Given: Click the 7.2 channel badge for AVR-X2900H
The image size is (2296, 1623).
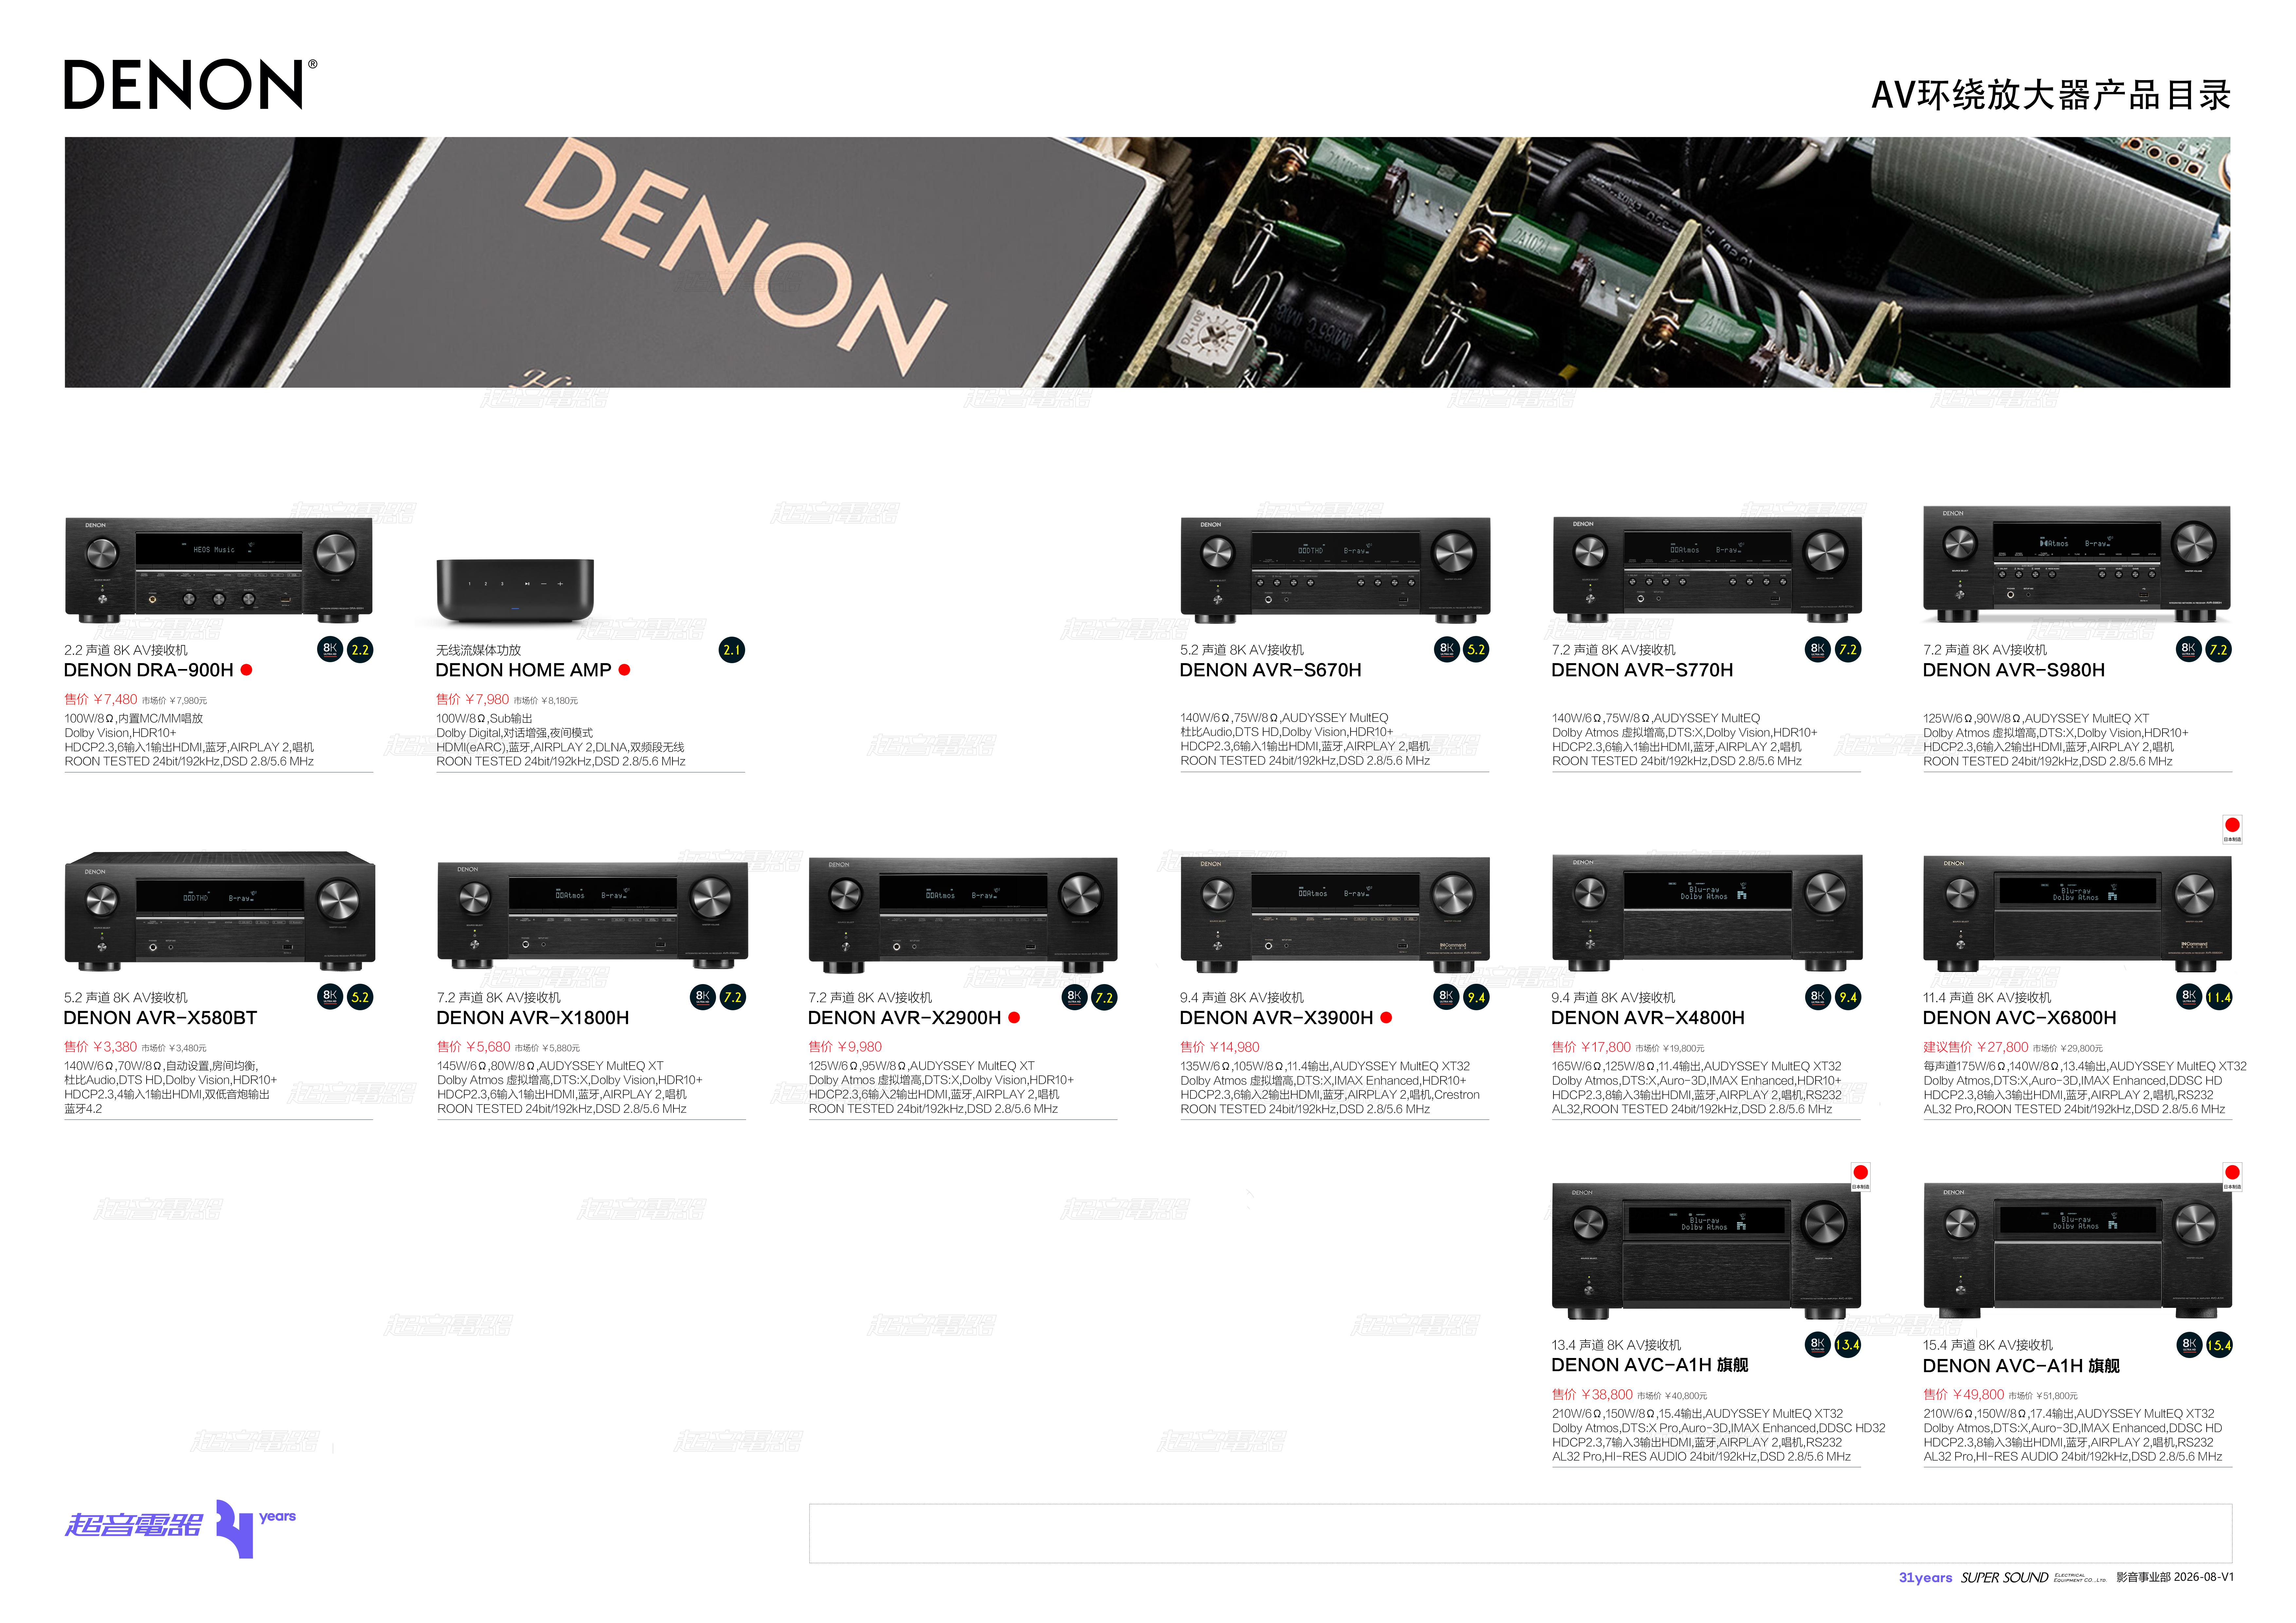Looking at the screenshot, I should (1104, 997).
